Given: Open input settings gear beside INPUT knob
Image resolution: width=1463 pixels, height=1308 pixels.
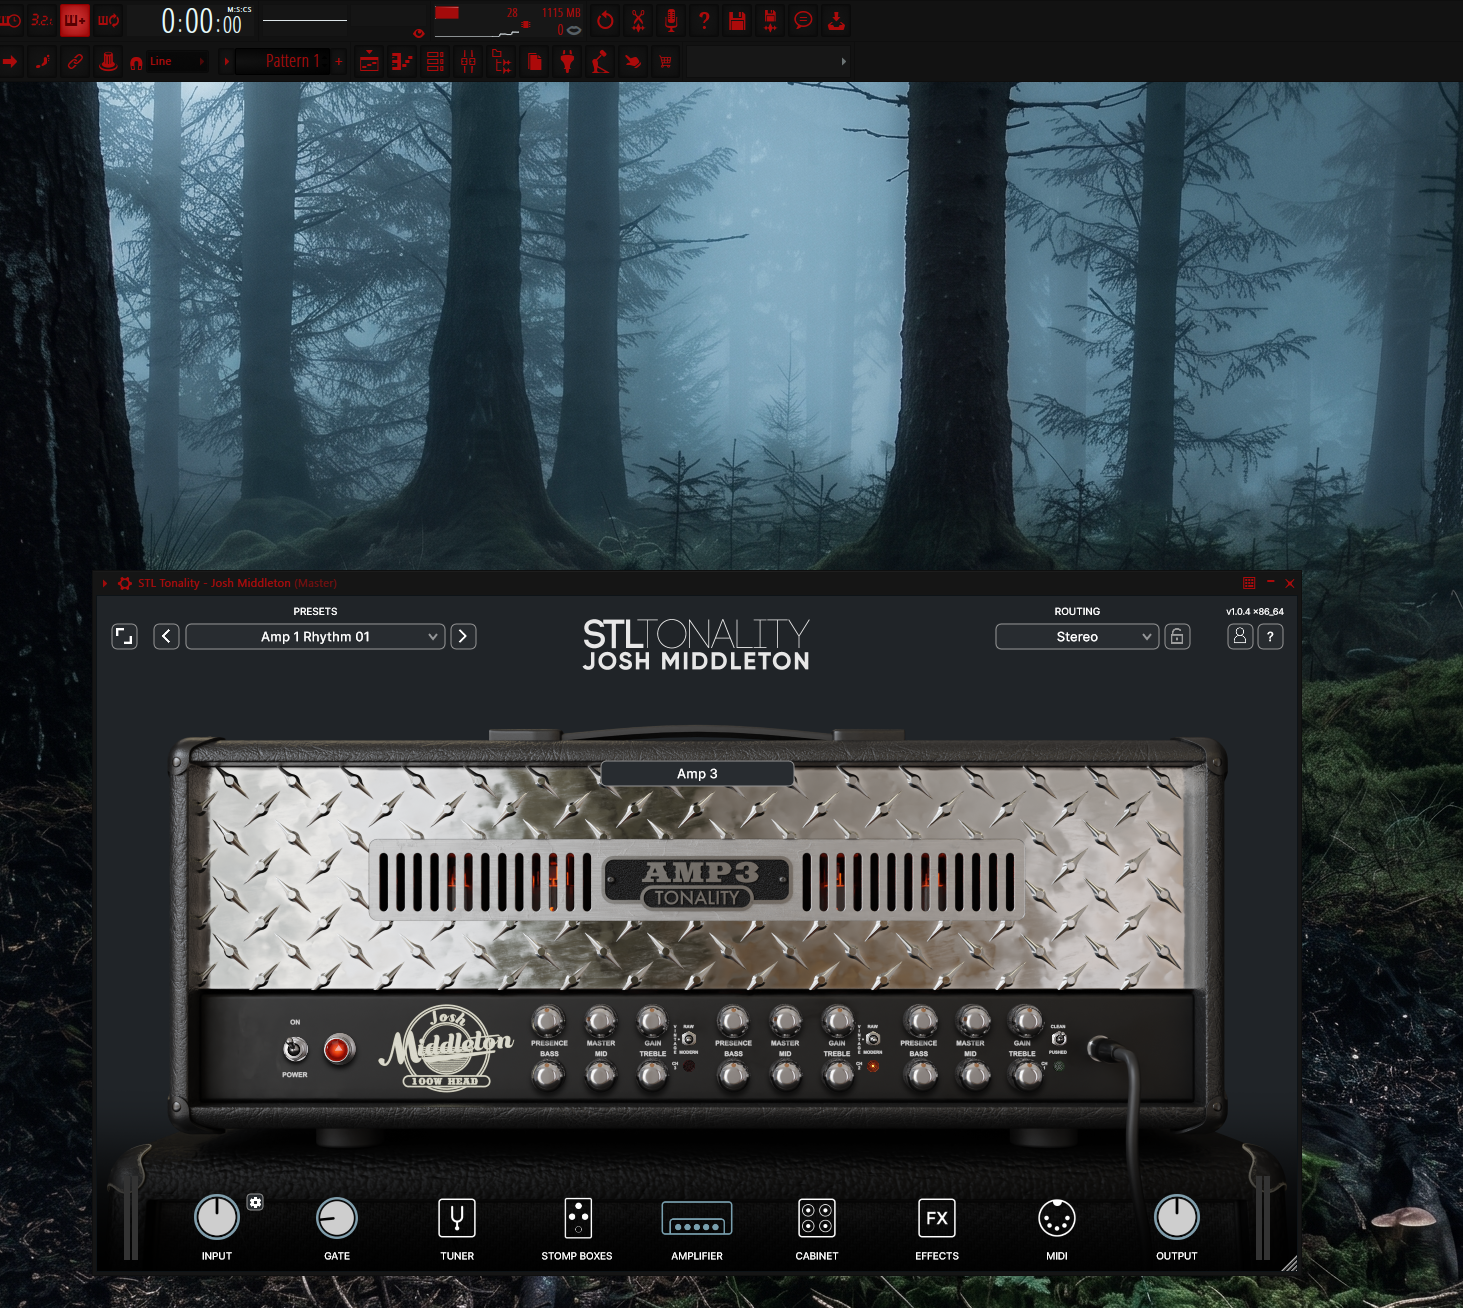Looking at the screenshot, I should (256, 1202).
